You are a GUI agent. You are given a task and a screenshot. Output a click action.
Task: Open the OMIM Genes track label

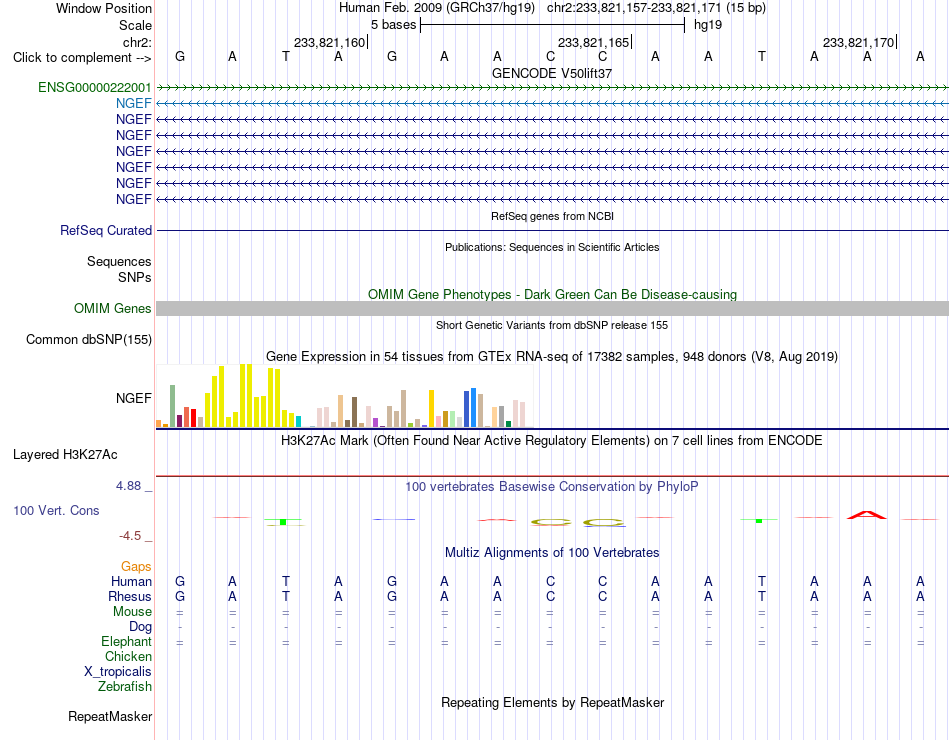(112, 308)
